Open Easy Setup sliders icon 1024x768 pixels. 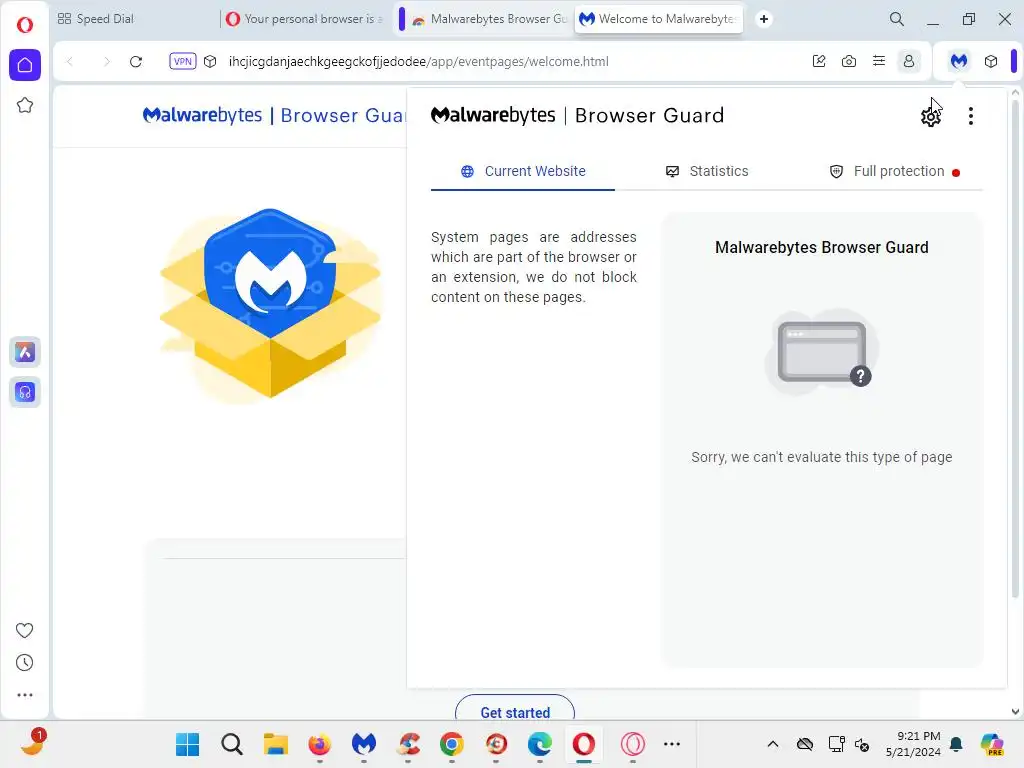pos(879,61)
